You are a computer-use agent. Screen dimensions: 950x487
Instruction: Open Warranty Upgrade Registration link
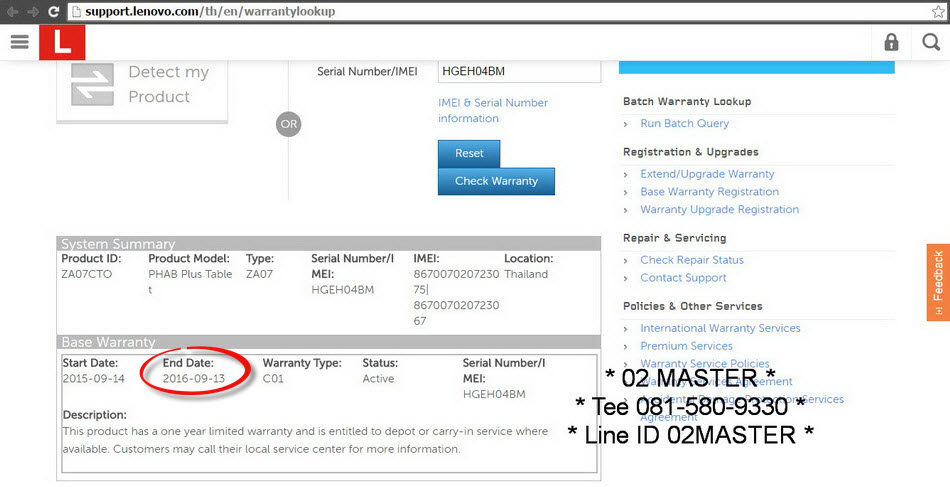(x=720, y=210)
